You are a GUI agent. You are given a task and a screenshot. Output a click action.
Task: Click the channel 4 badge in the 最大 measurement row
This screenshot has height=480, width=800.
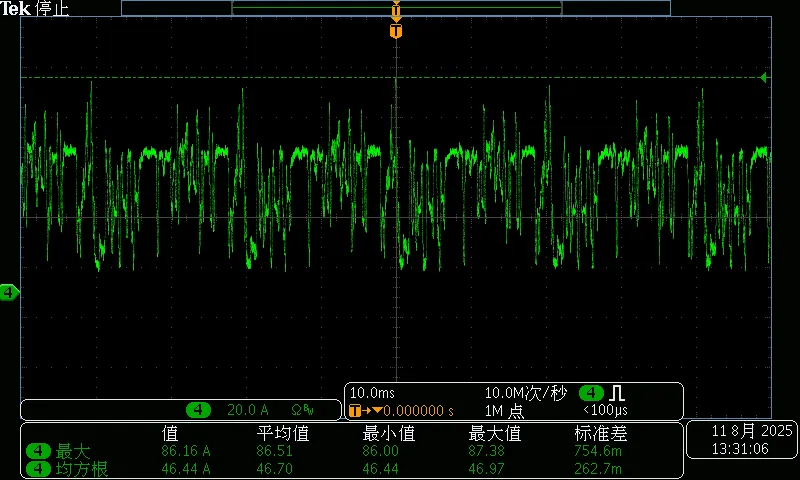coord(38,451)
